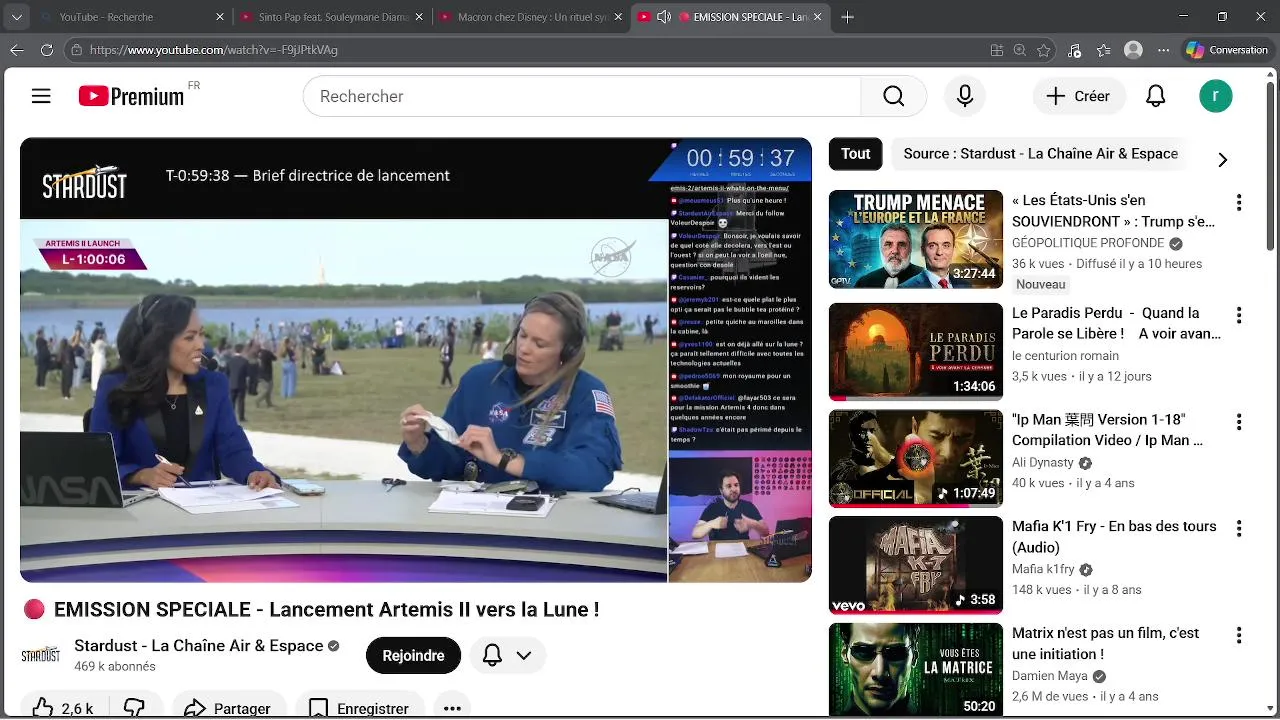Viewport: 1280px width, 720px height.
Task: Open the YouTube guide hamburger menu
Action: [41, 96]
